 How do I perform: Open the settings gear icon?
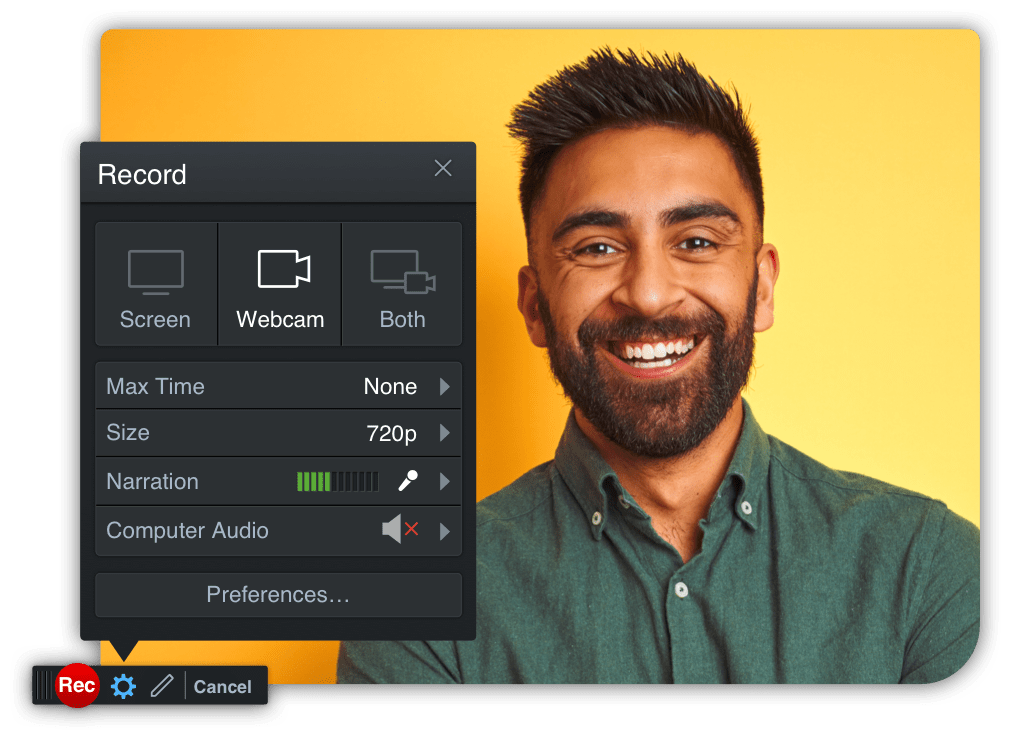click(x=122, y=687)
